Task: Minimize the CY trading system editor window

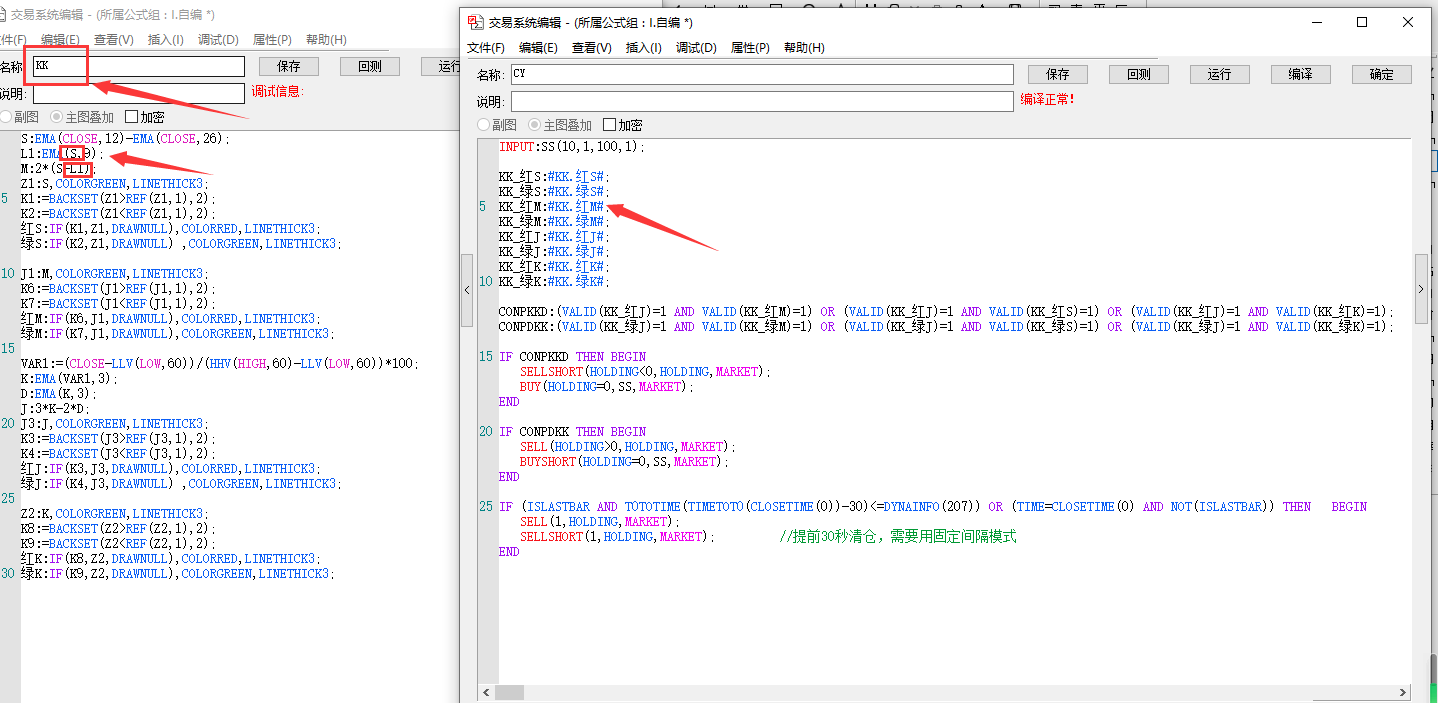Action: point(1316,22)
